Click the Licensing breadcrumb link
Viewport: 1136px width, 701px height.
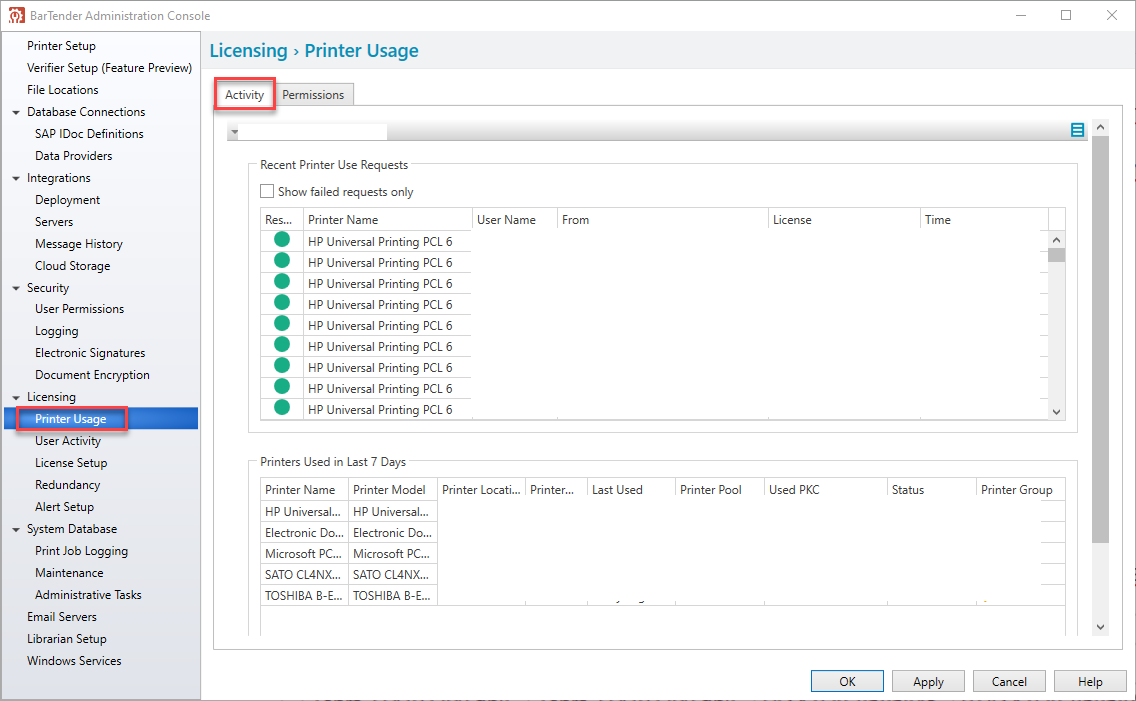tap(248, 51)
